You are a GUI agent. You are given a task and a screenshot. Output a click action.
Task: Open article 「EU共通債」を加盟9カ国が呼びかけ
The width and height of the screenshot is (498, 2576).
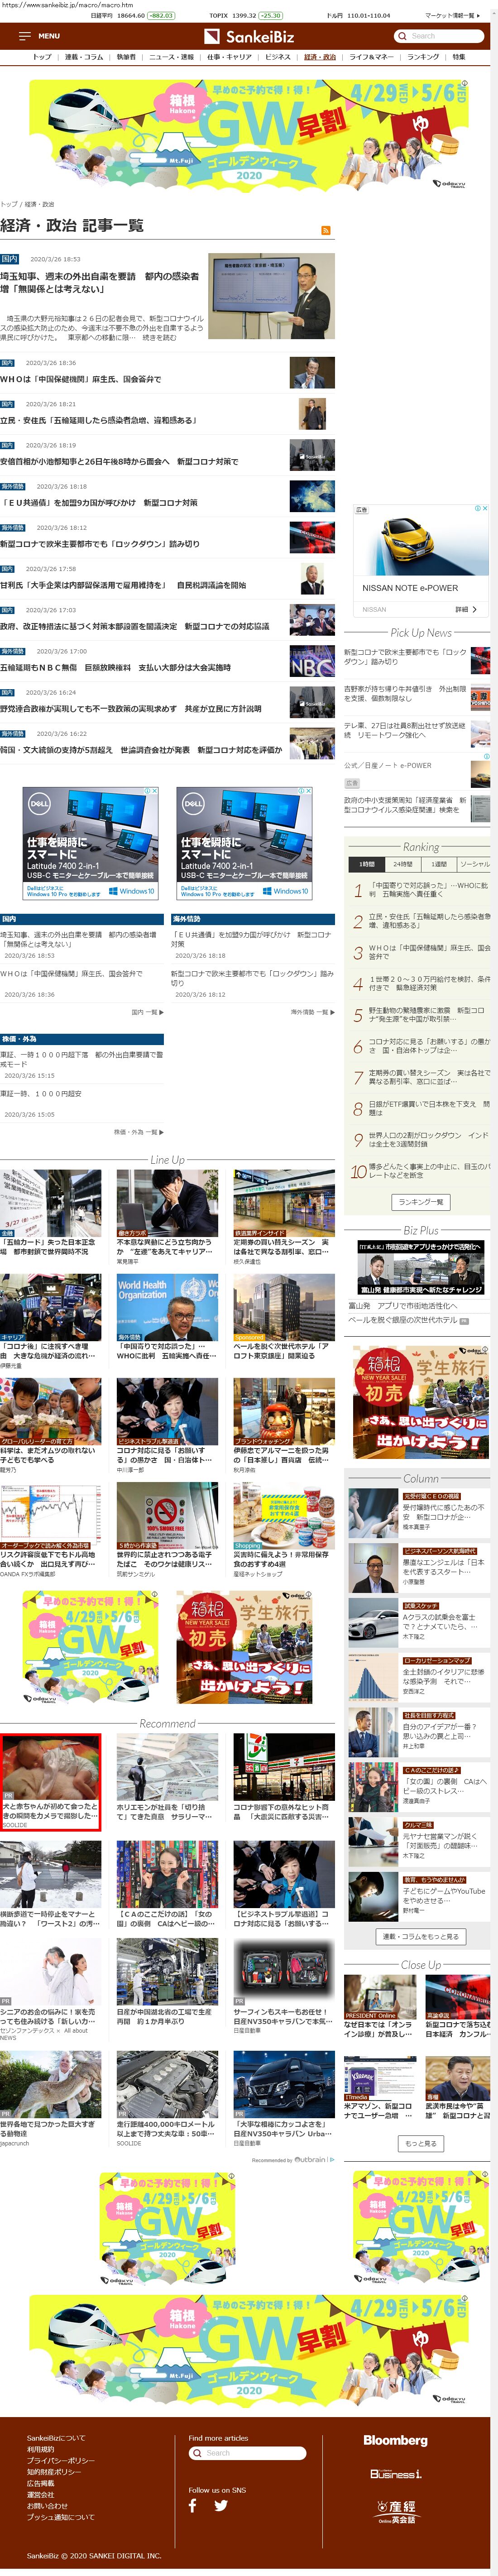click(x=100, y=503)
